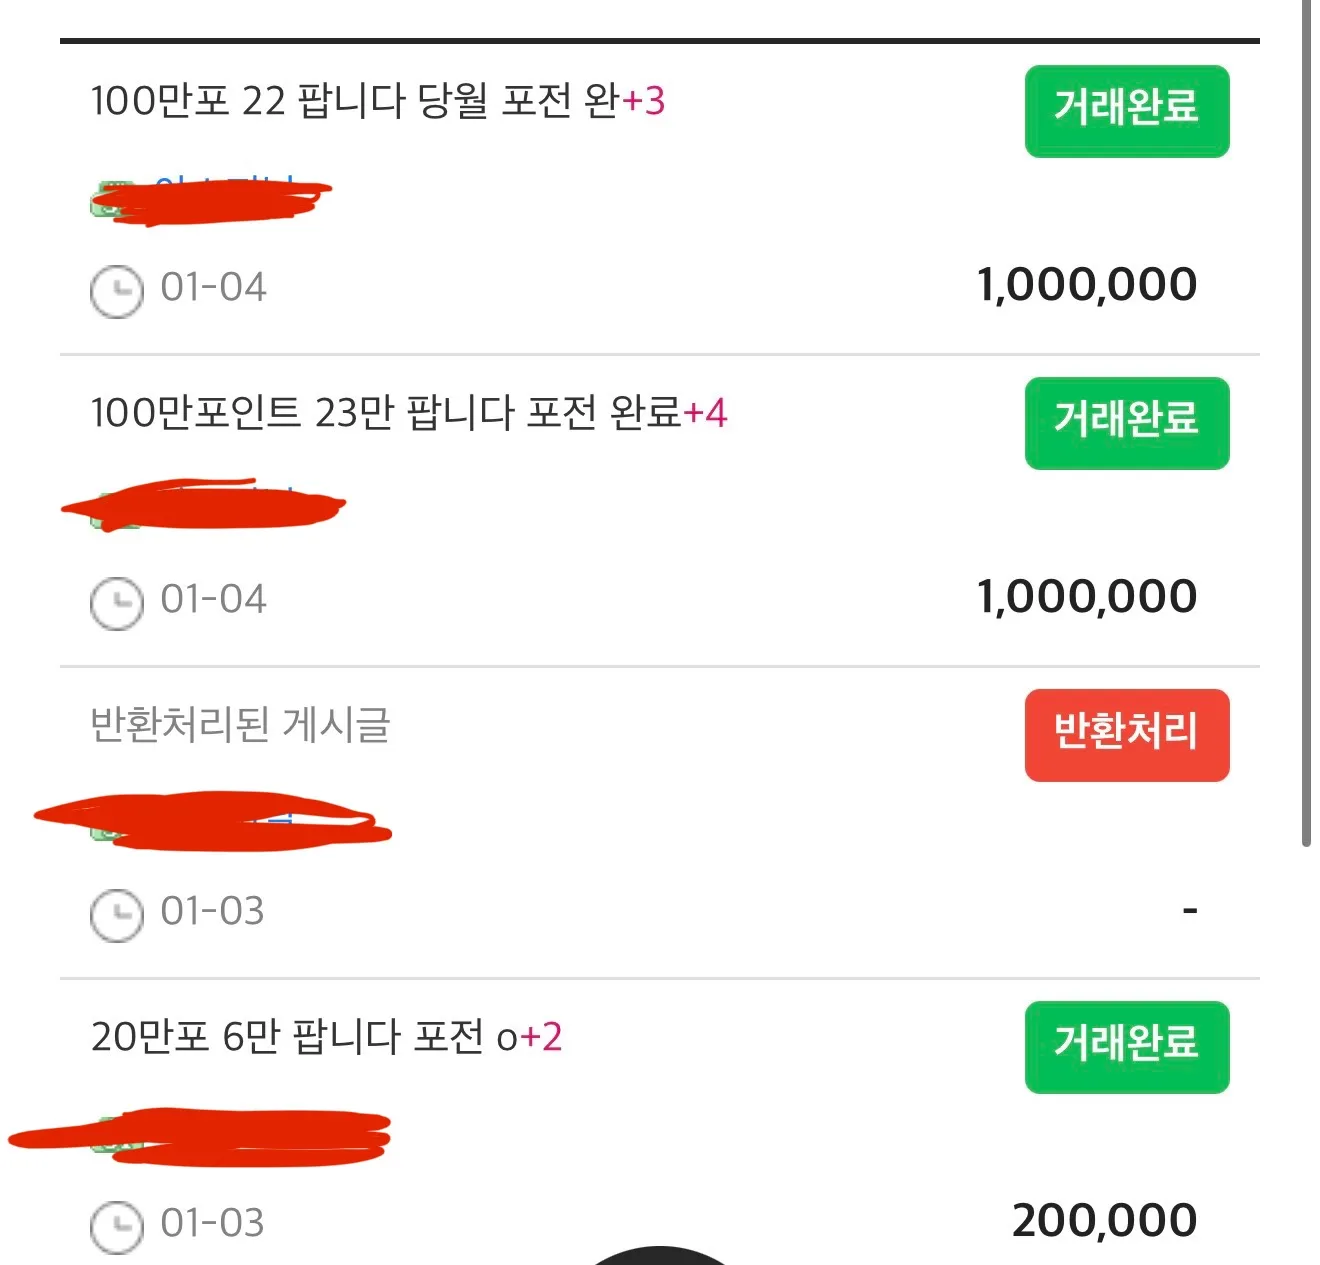Click clock icon of the 반환처리 post
Screen dimensions: 1320x1265
[x=117, y=915]
